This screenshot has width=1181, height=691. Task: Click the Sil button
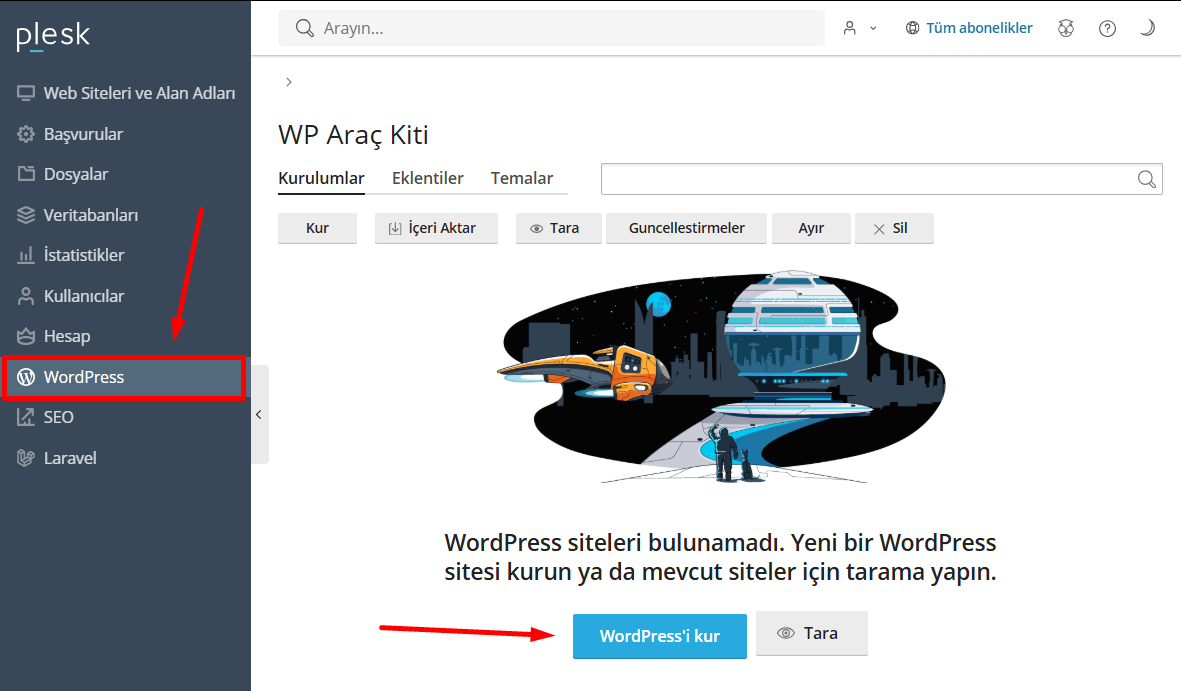894,228
